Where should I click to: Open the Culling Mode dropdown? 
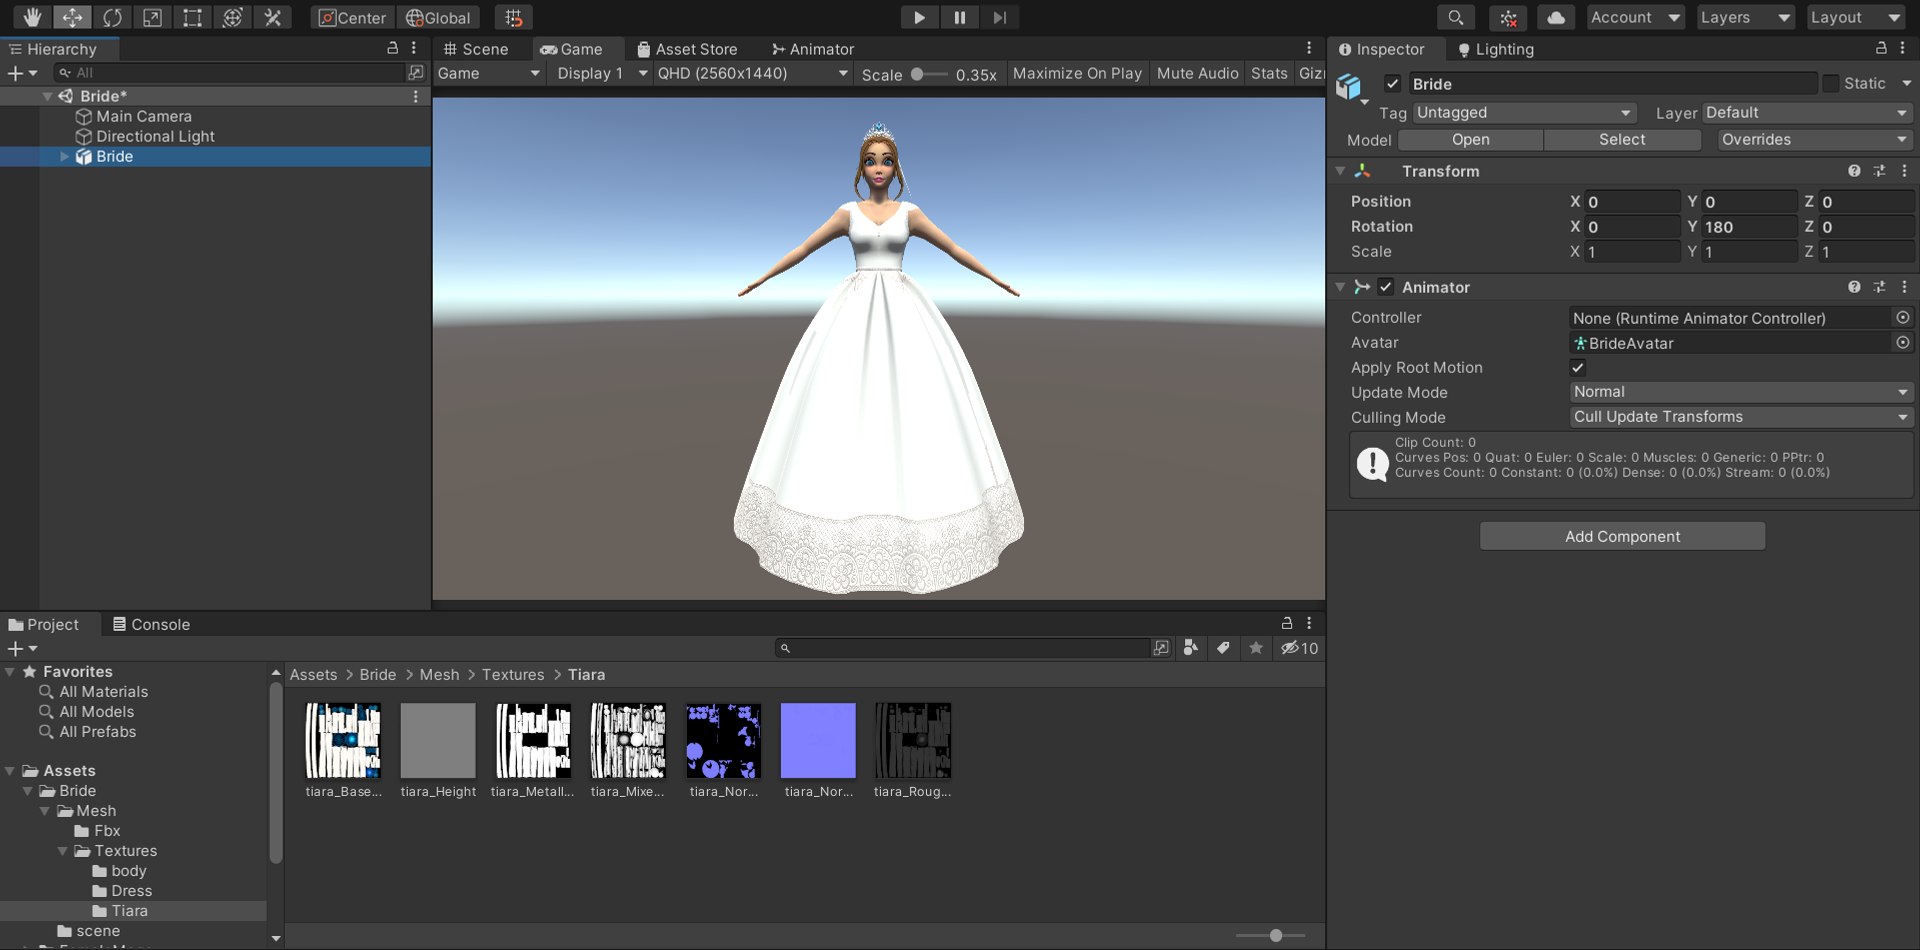(1741, 417)
